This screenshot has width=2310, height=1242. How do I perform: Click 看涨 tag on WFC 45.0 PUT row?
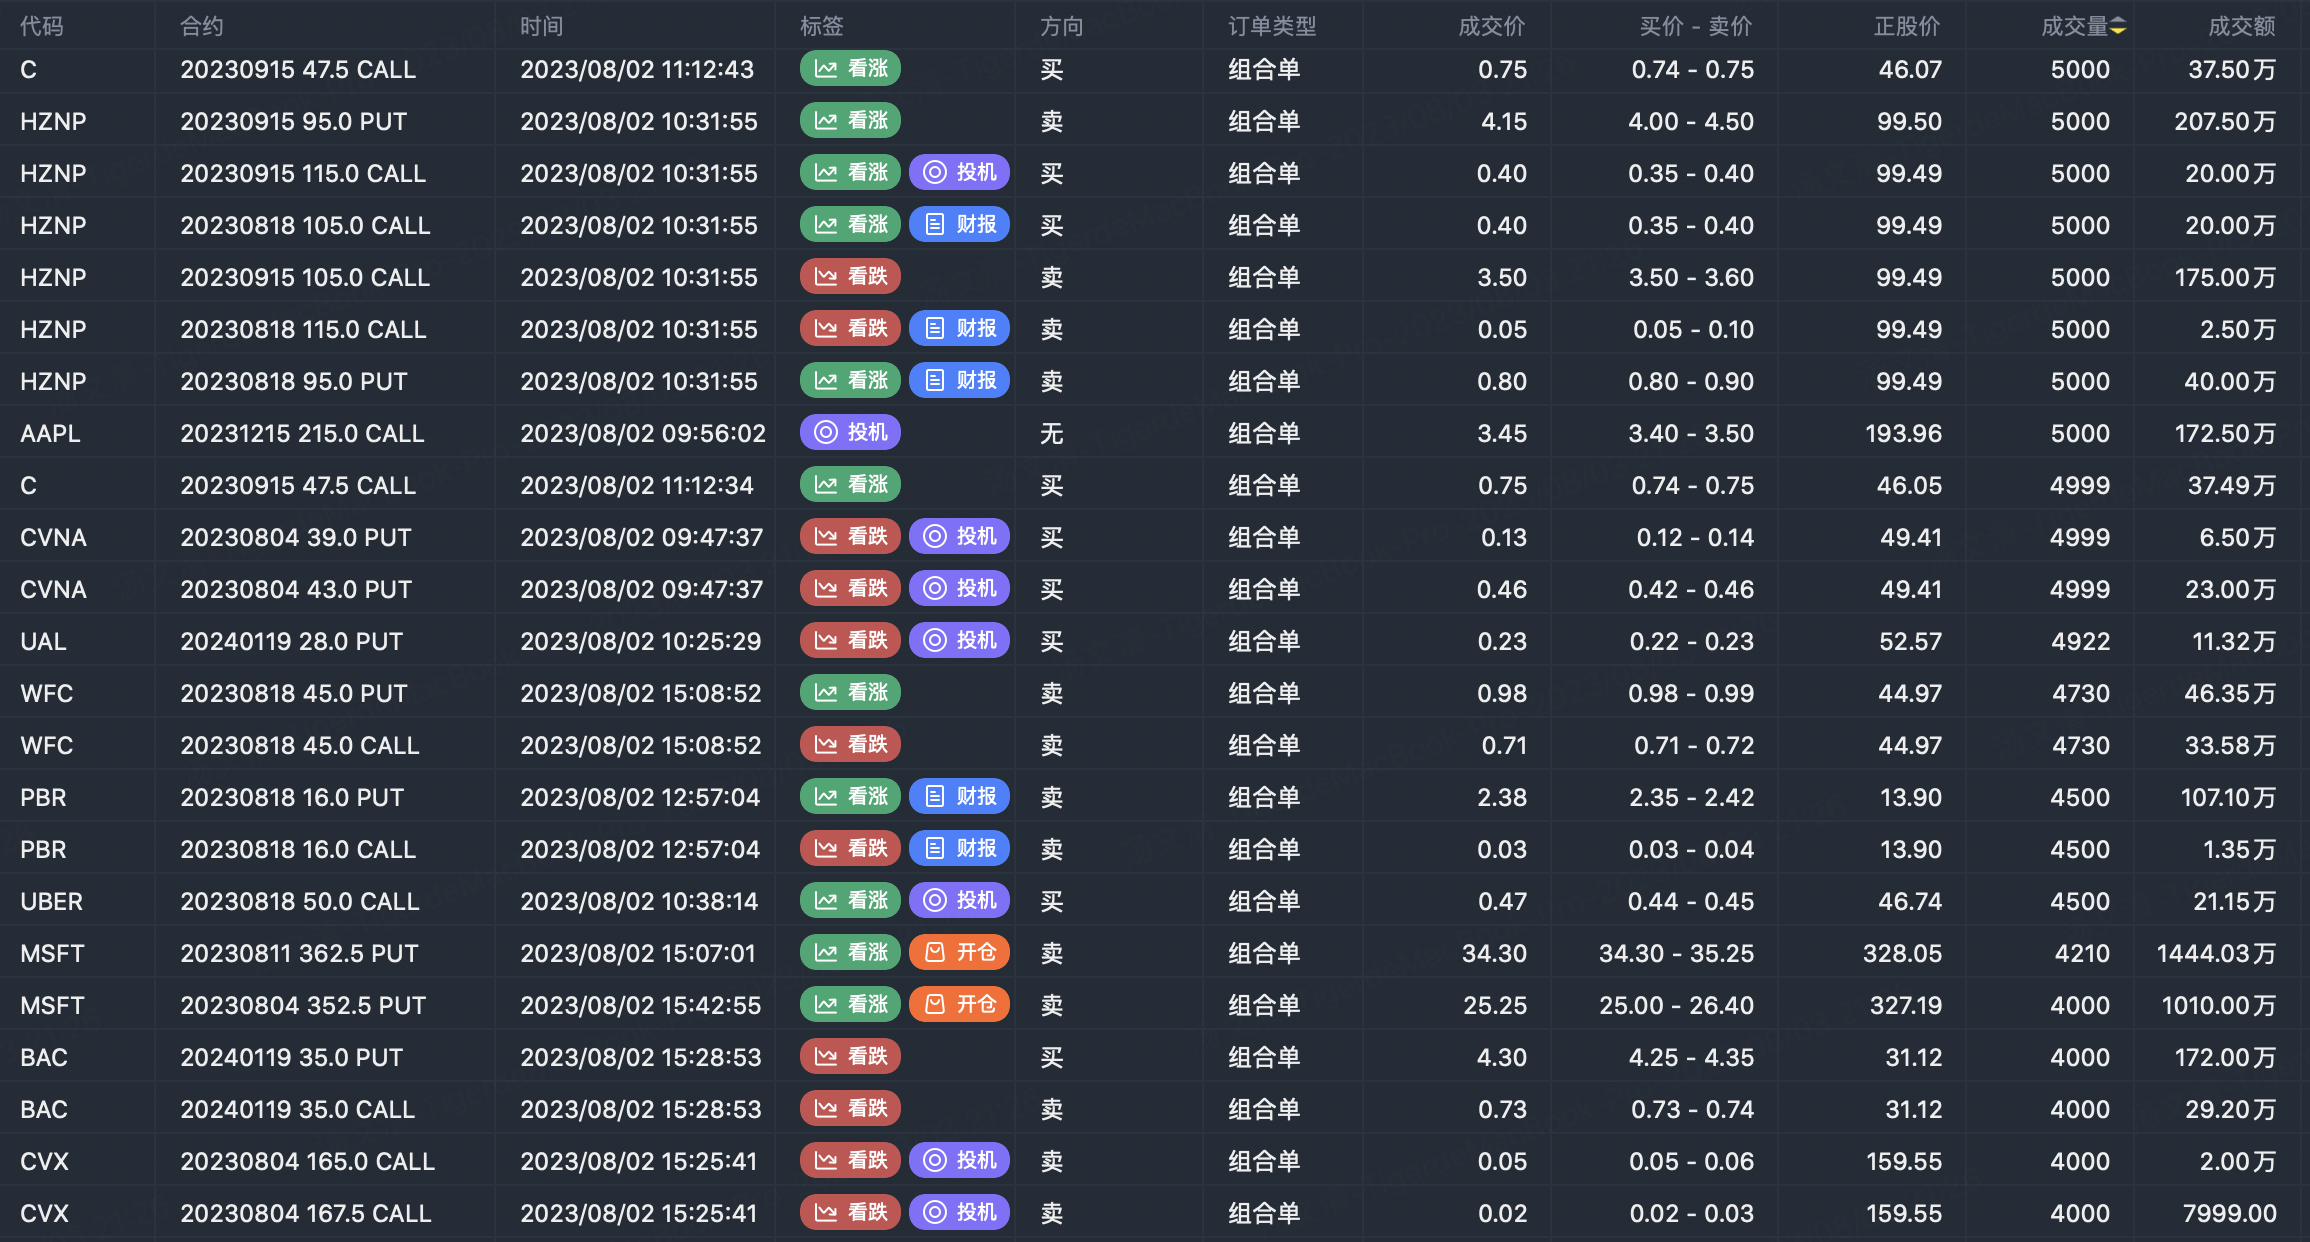pyautogui.click(x=850, y=693)
